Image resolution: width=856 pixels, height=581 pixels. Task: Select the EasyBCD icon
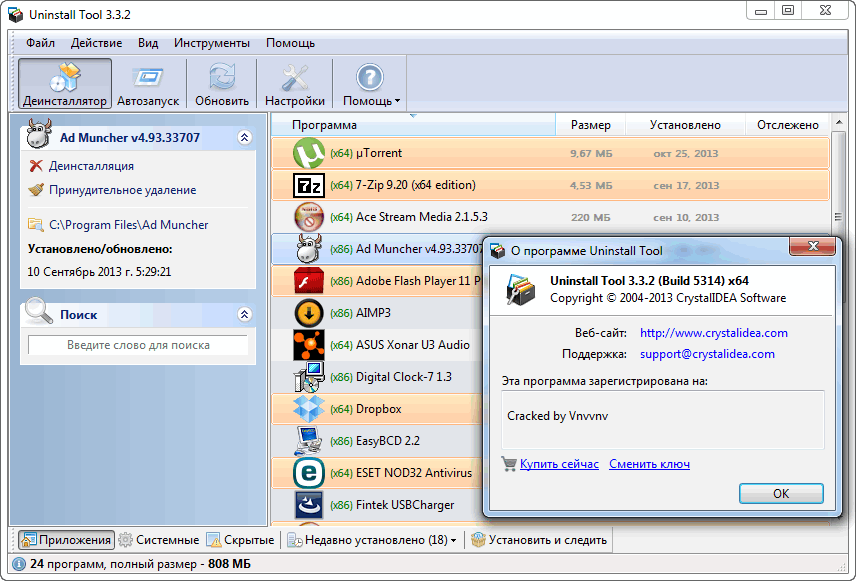[308, 441]
